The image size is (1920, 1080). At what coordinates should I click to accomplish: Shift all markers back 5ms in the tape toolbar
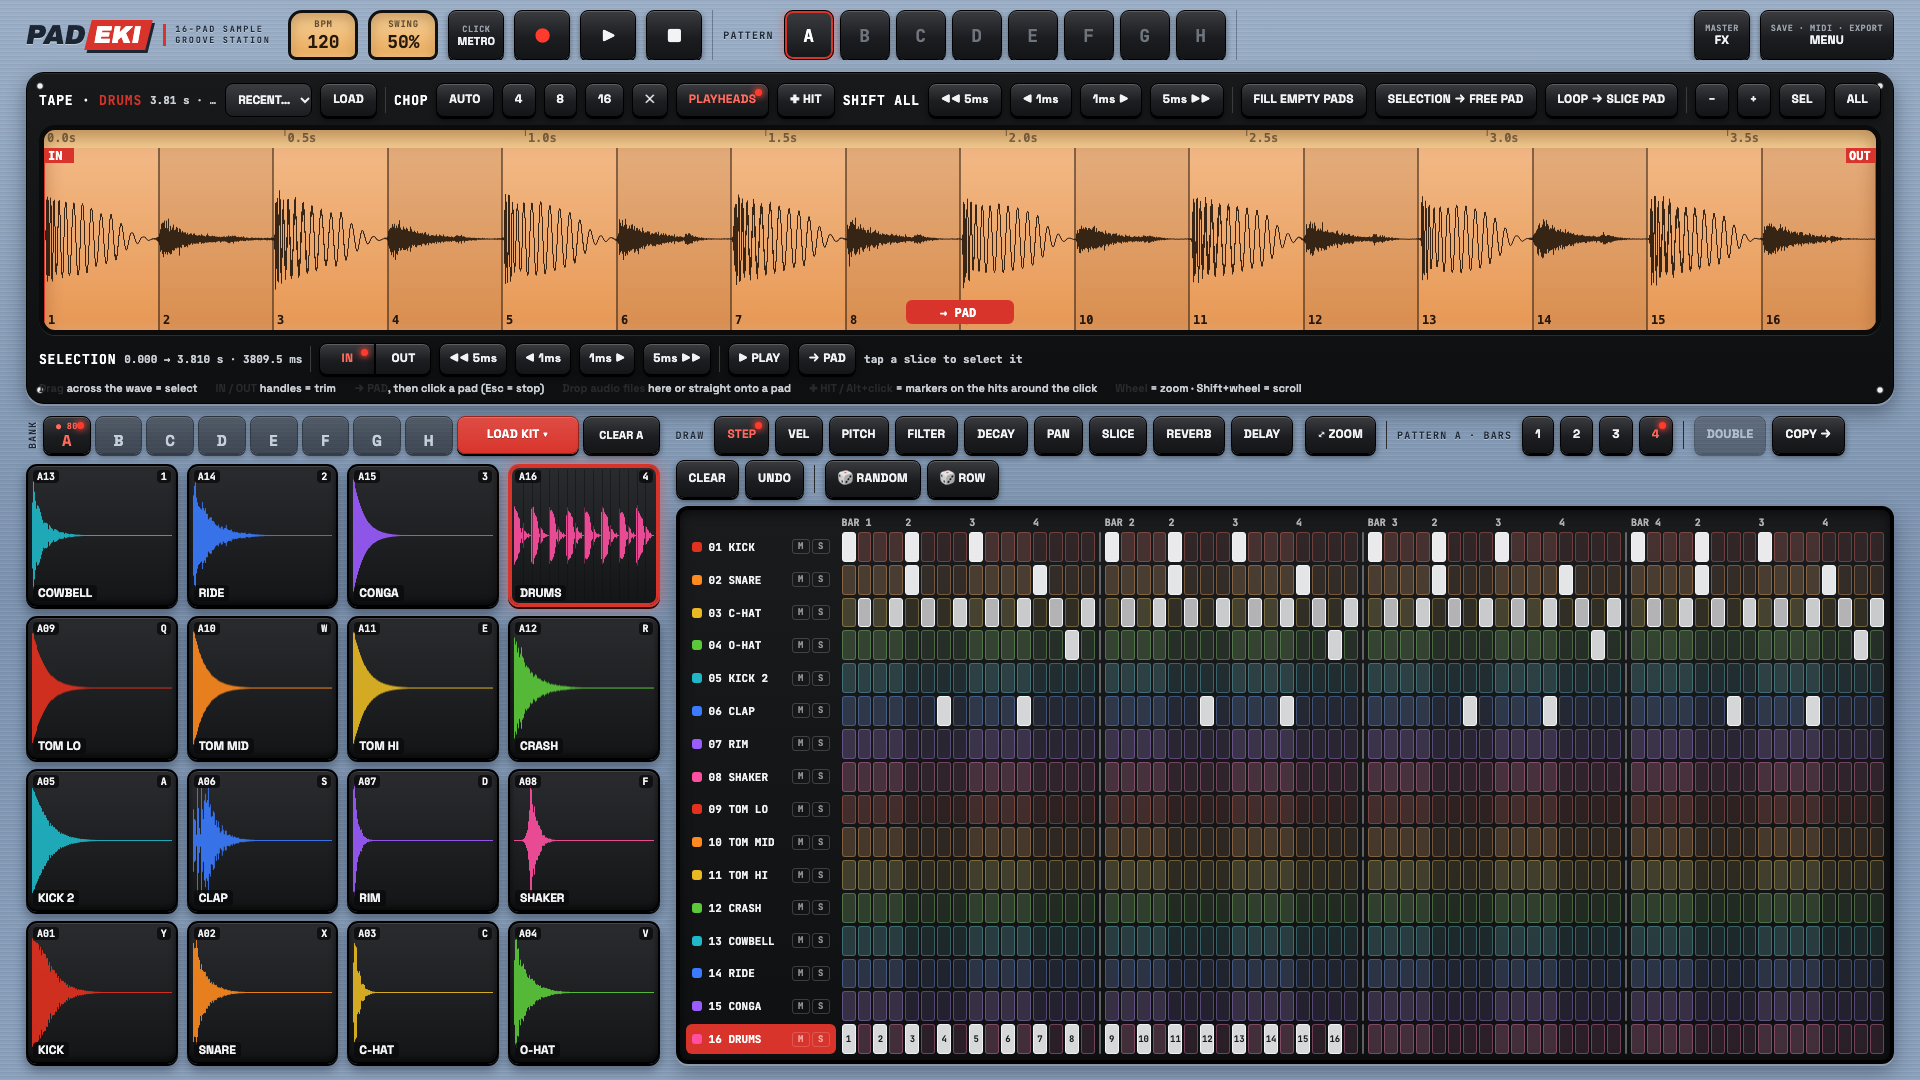coord(965,100)
